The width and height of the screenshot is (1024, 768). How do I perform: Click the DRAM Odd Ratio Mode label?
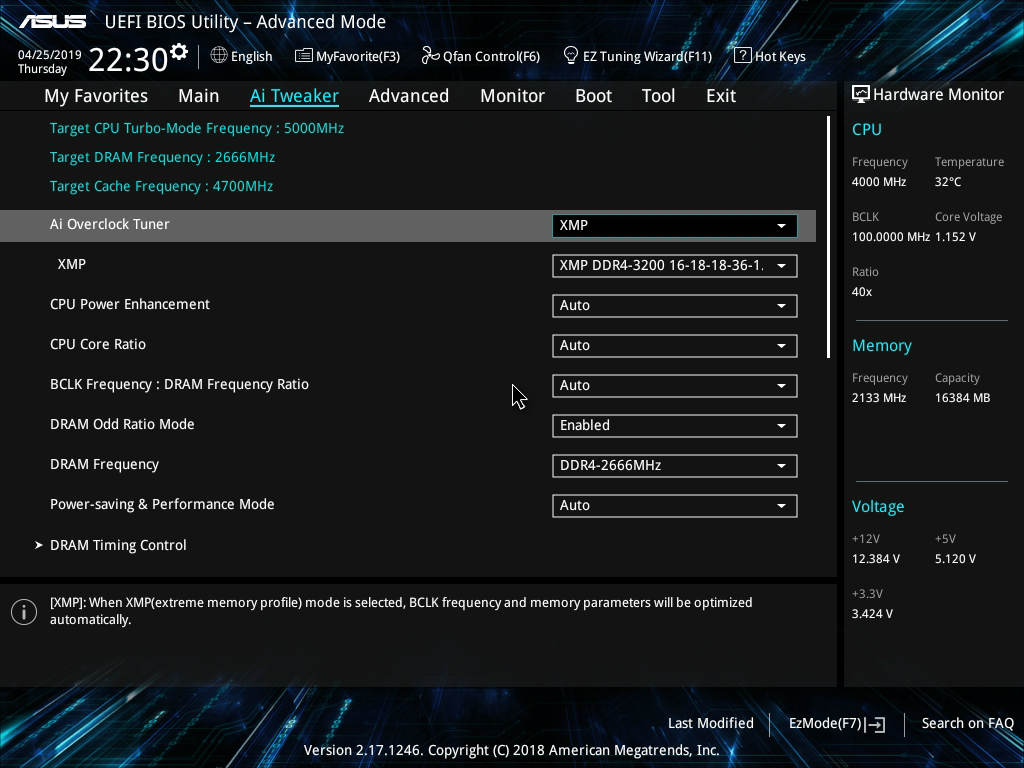pos(122,424)
